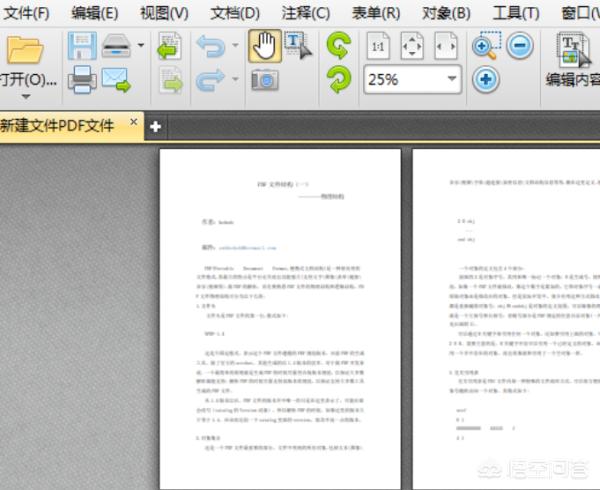Open the 25% zoom level dropdown
The image size is (600, 490).
452,79
